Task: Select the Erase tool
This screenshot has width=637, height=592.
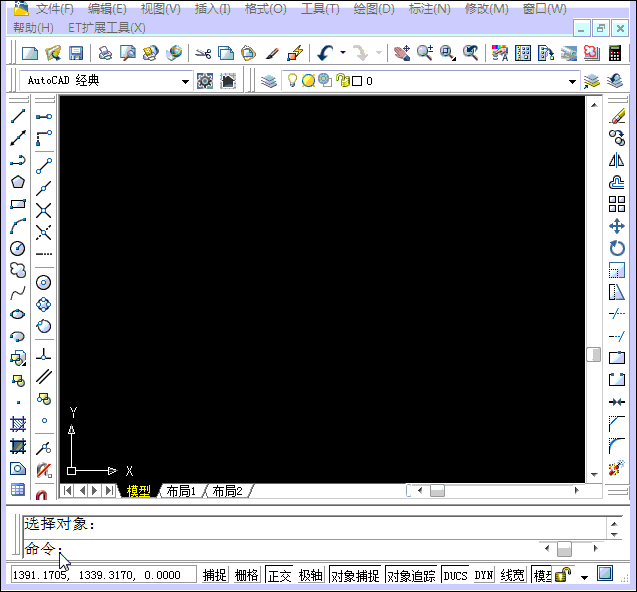Action: (x=617, y=116)
